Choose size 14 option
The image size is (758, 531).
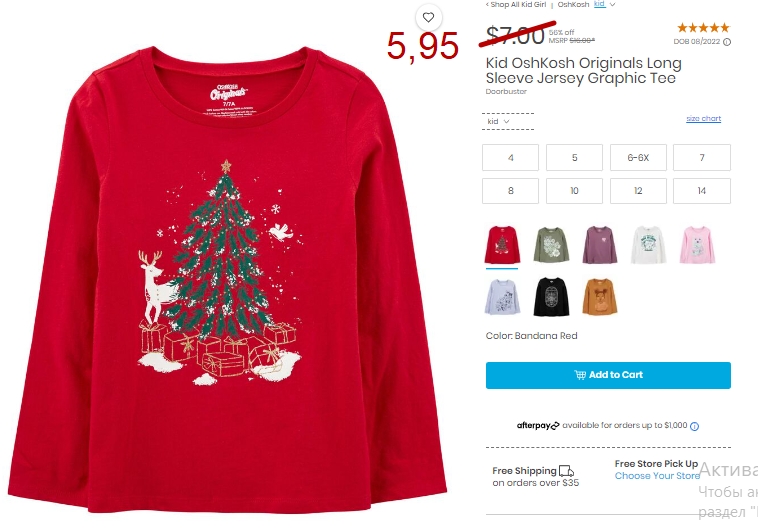click(x=702, y=191)
